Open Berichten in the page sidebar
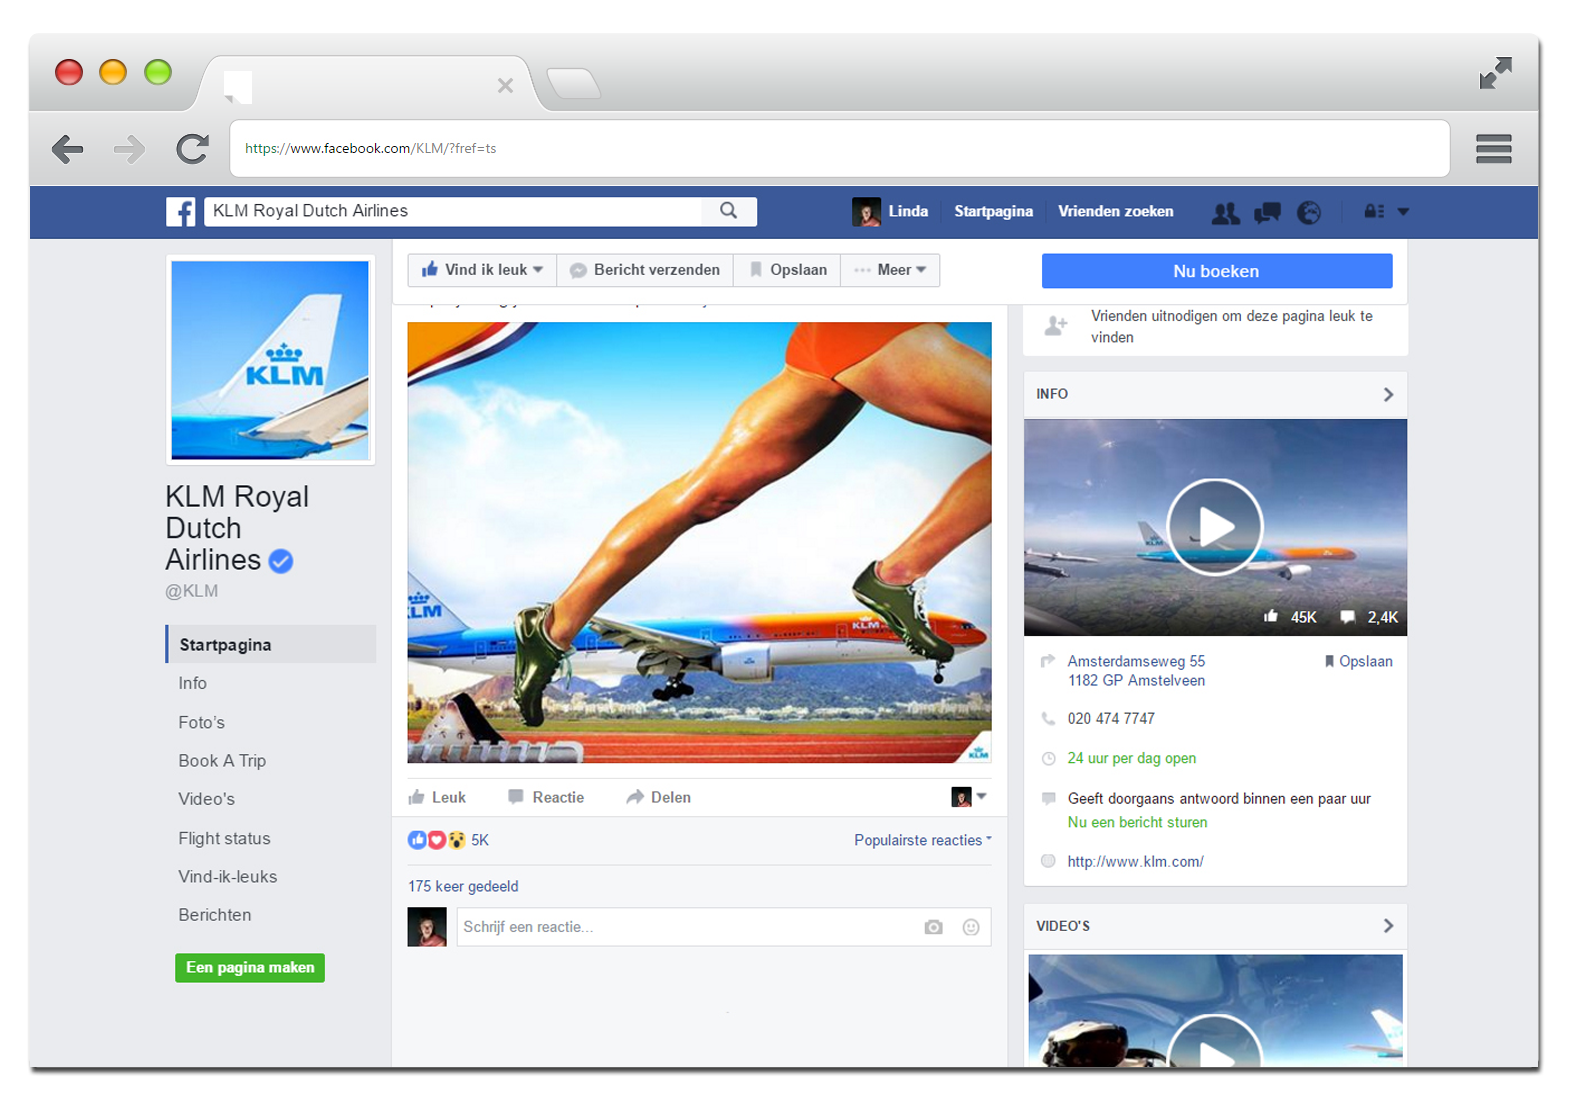The image size is (1574, 1102). [x=215, y=915]
